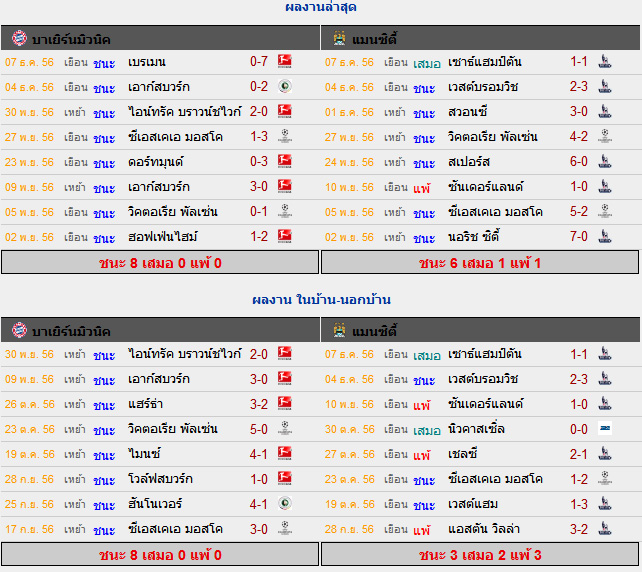Image resolution: width=642 pixels, height=572 pixels.
Task: Click the summary ชนะ 6 เสมอ 1 แพ้ 1
Action: (x=480, y=262)
